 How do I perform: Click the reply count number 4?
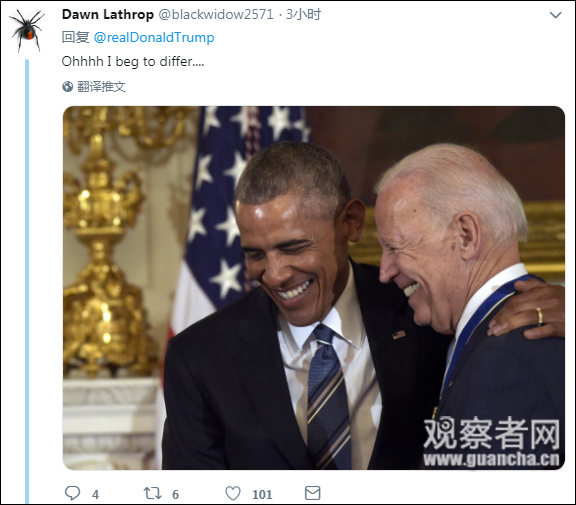tap(95, 495)
